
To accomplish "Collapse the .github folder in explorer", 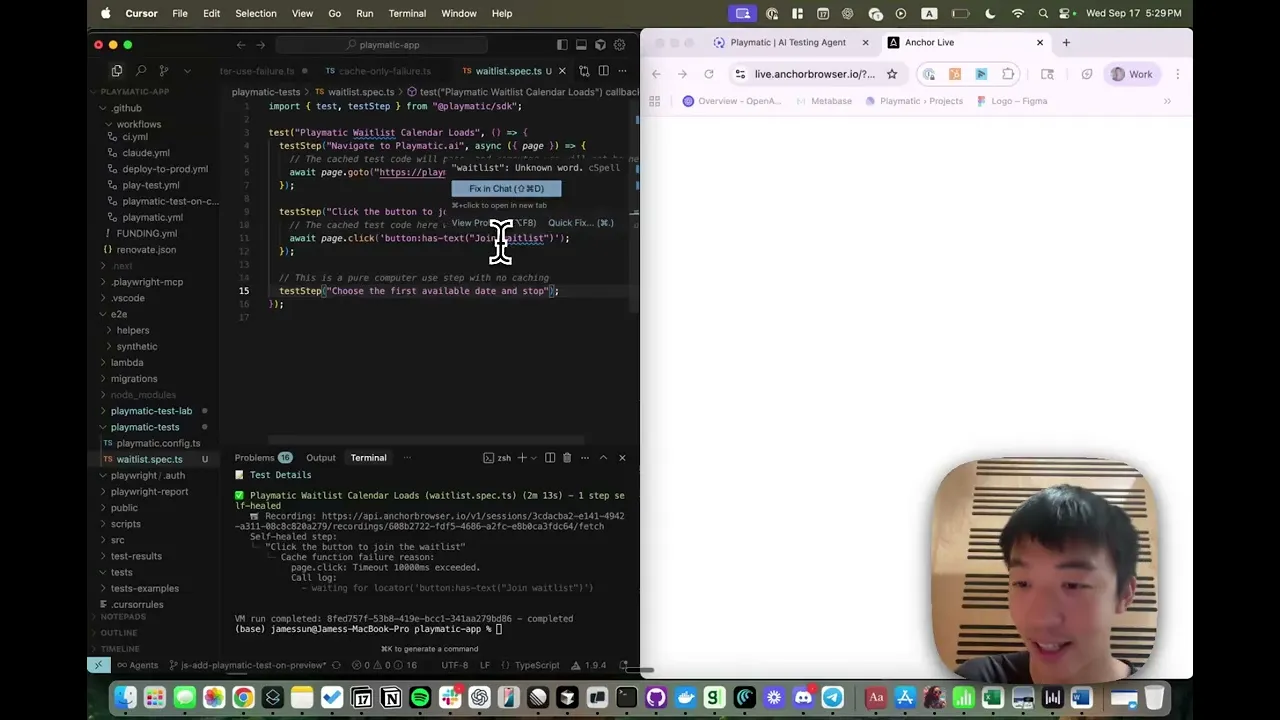I will [x=126, y=108].
